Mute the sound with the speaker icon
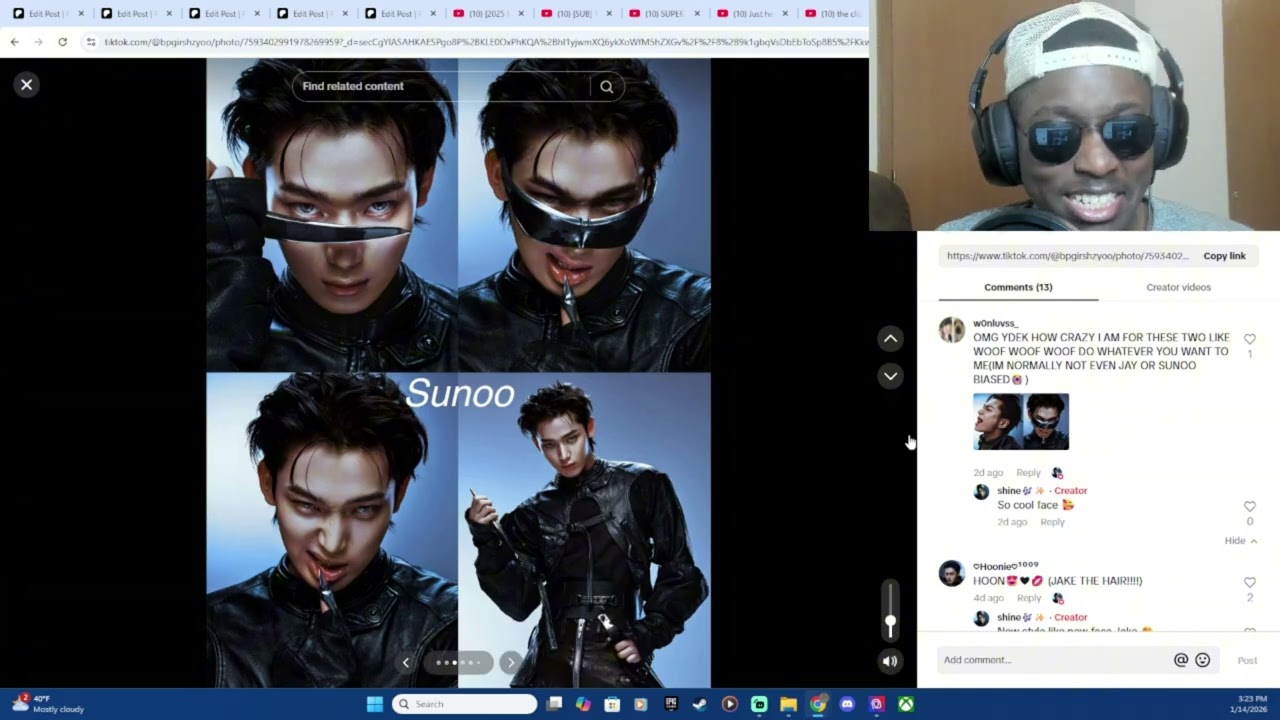The image size is (1280, 720). point(890,661)
